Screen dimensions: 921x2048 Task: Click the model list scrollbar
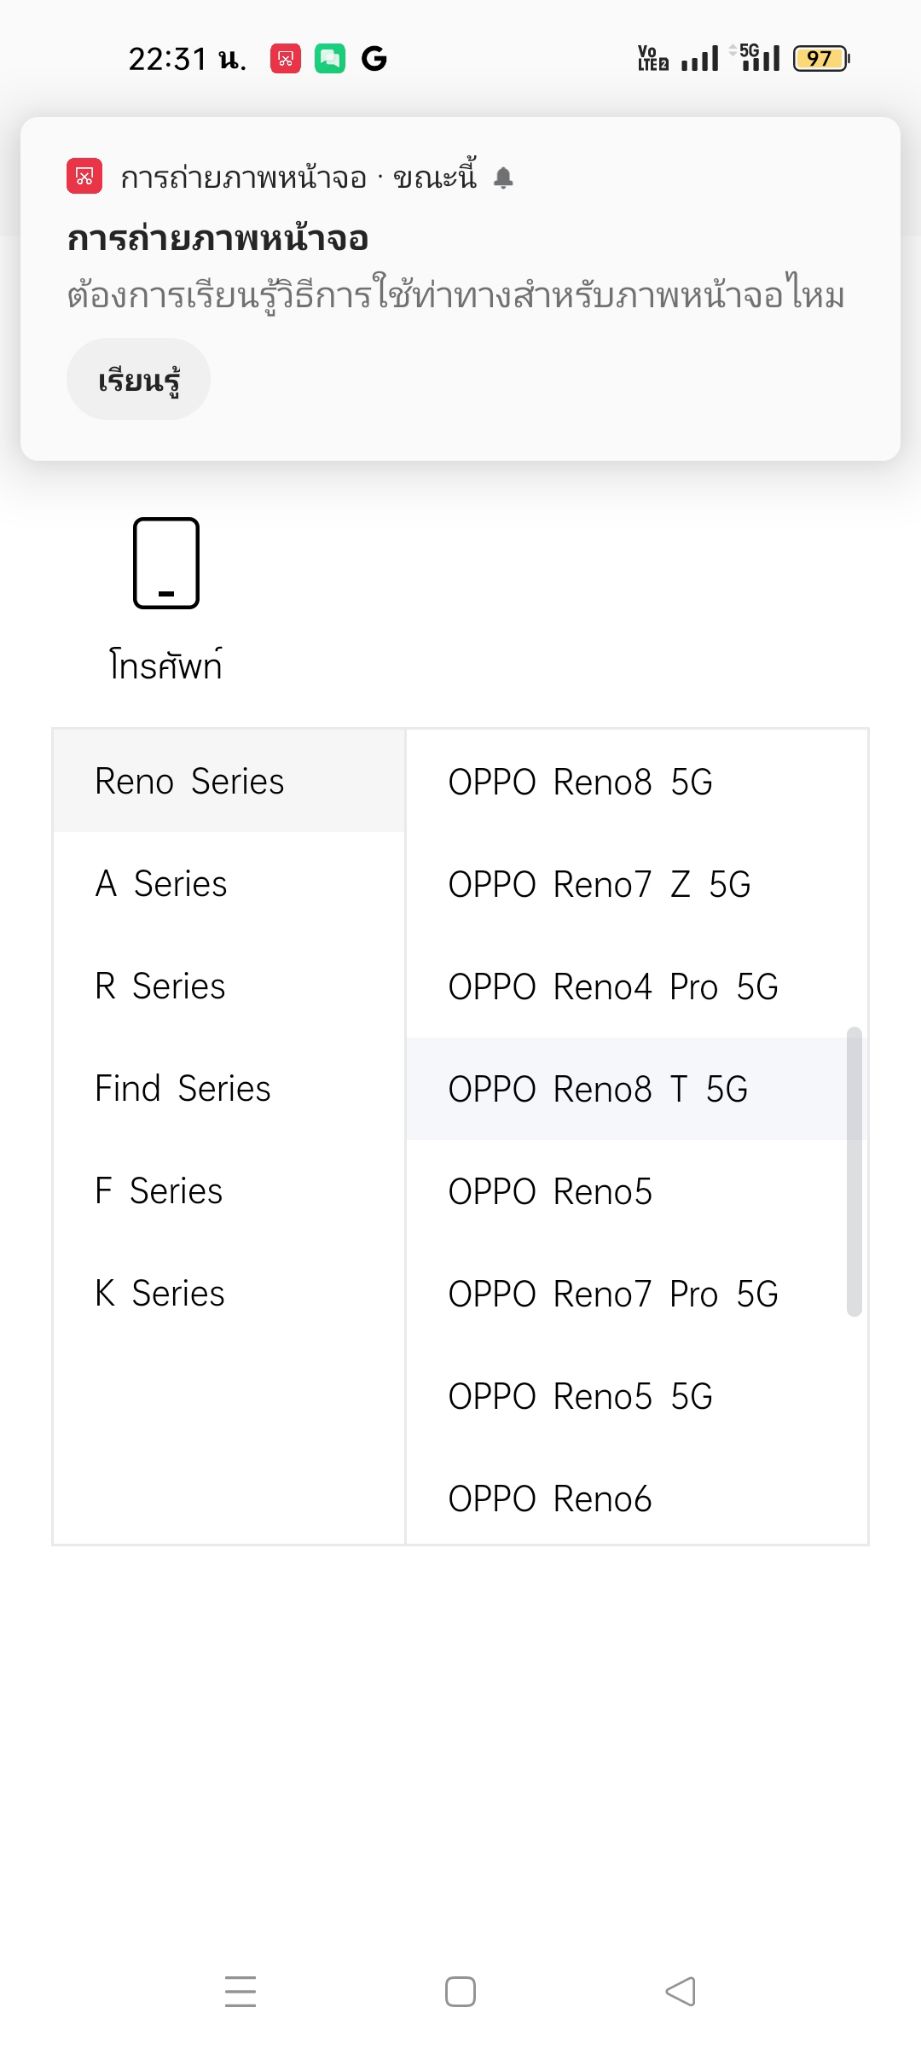[x=854, y=1171]
